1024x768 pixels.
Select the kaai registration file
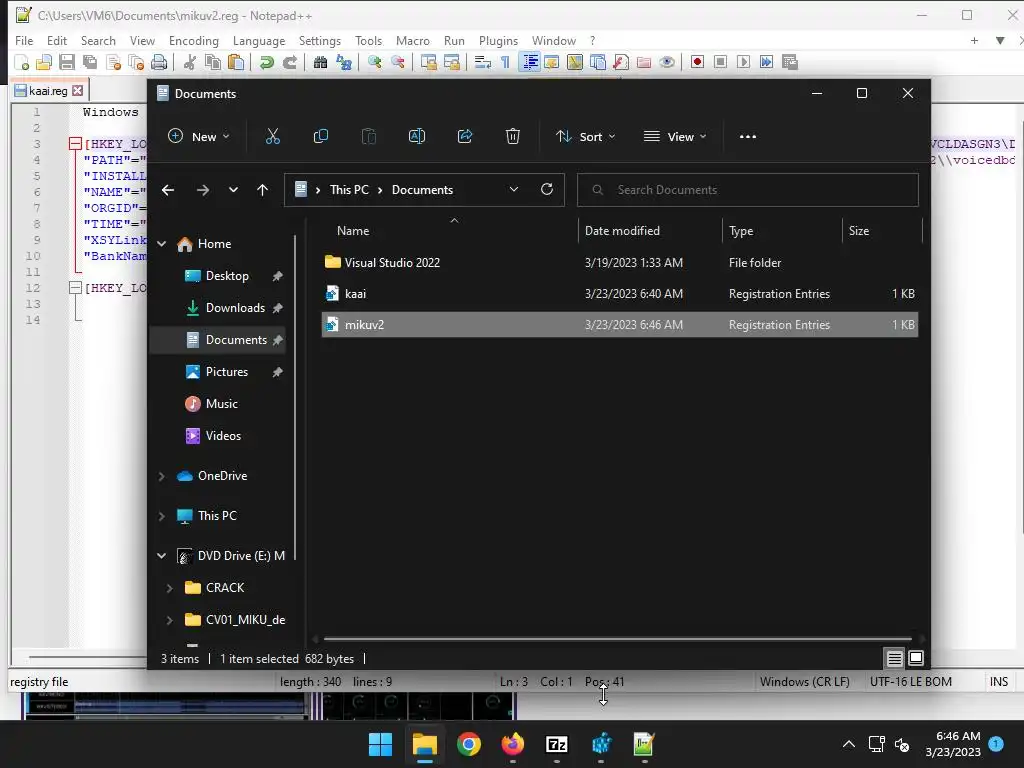[x=620, y=294]
